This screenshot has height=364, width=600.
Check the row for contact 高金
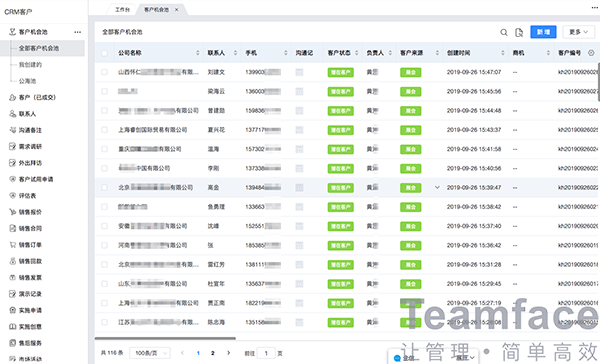coord(104,188)
